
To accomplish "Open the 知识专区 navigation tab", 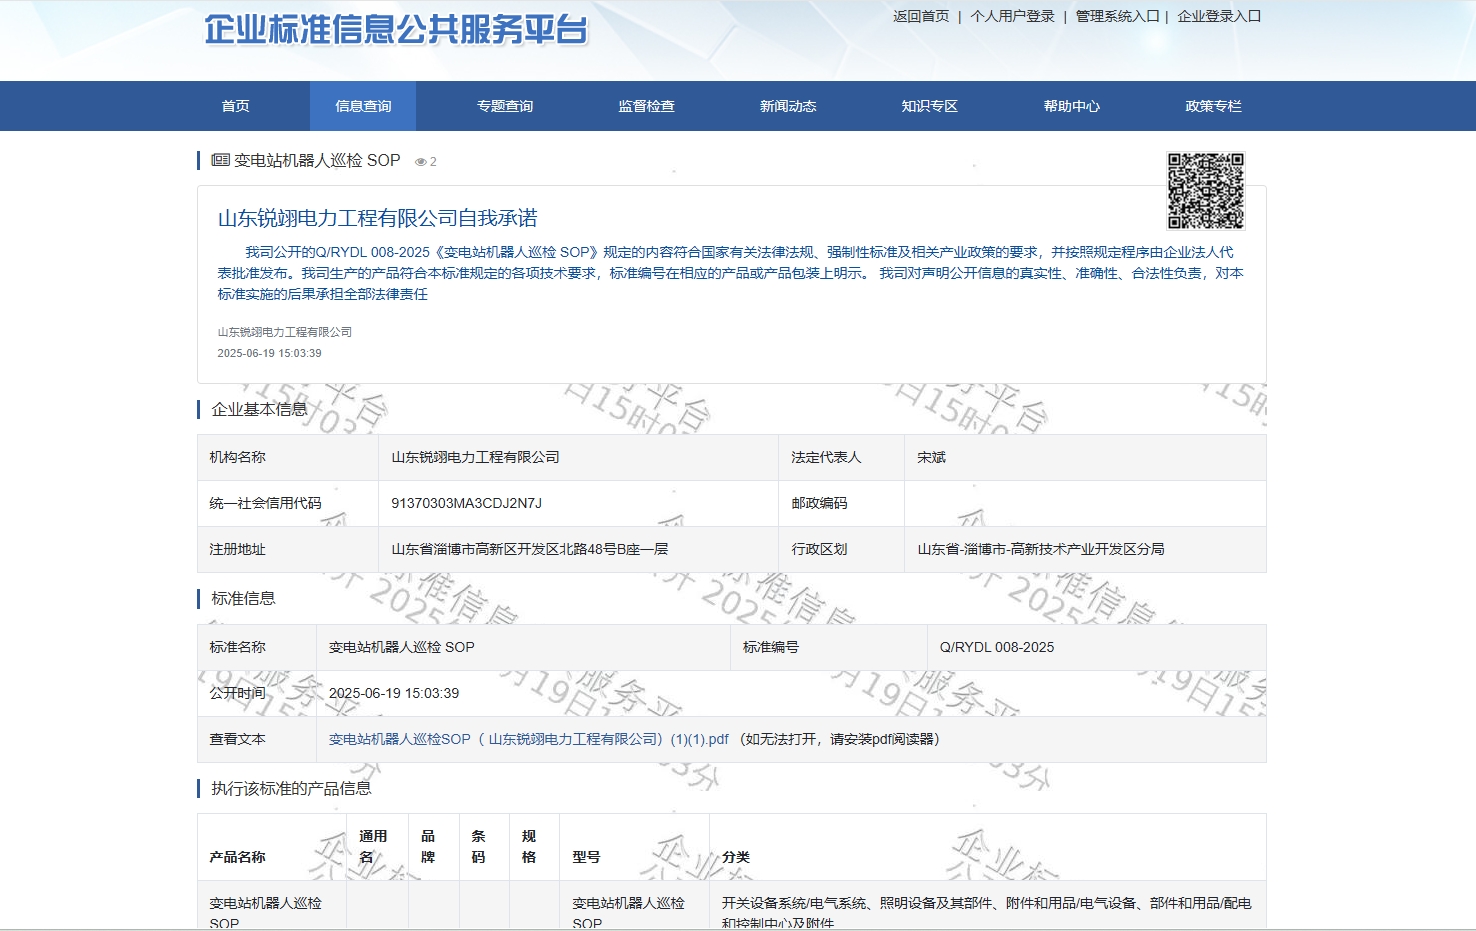I will tap(930, 106).
